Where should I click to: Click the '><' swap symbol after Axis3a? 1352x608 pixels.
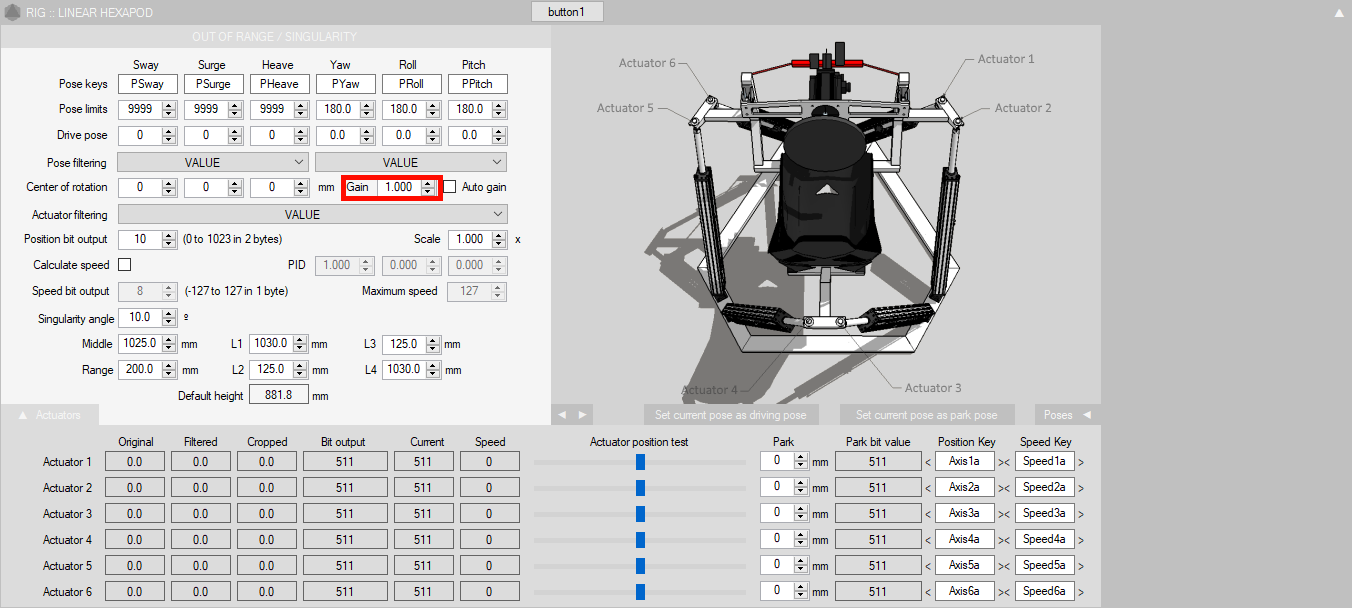[1004, 514]
